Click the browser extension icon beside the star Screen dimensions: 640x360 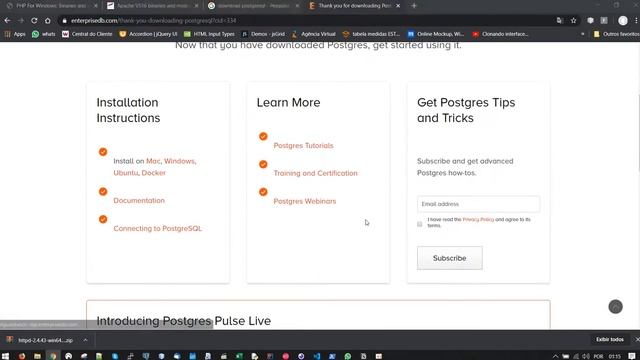(590, 20)
